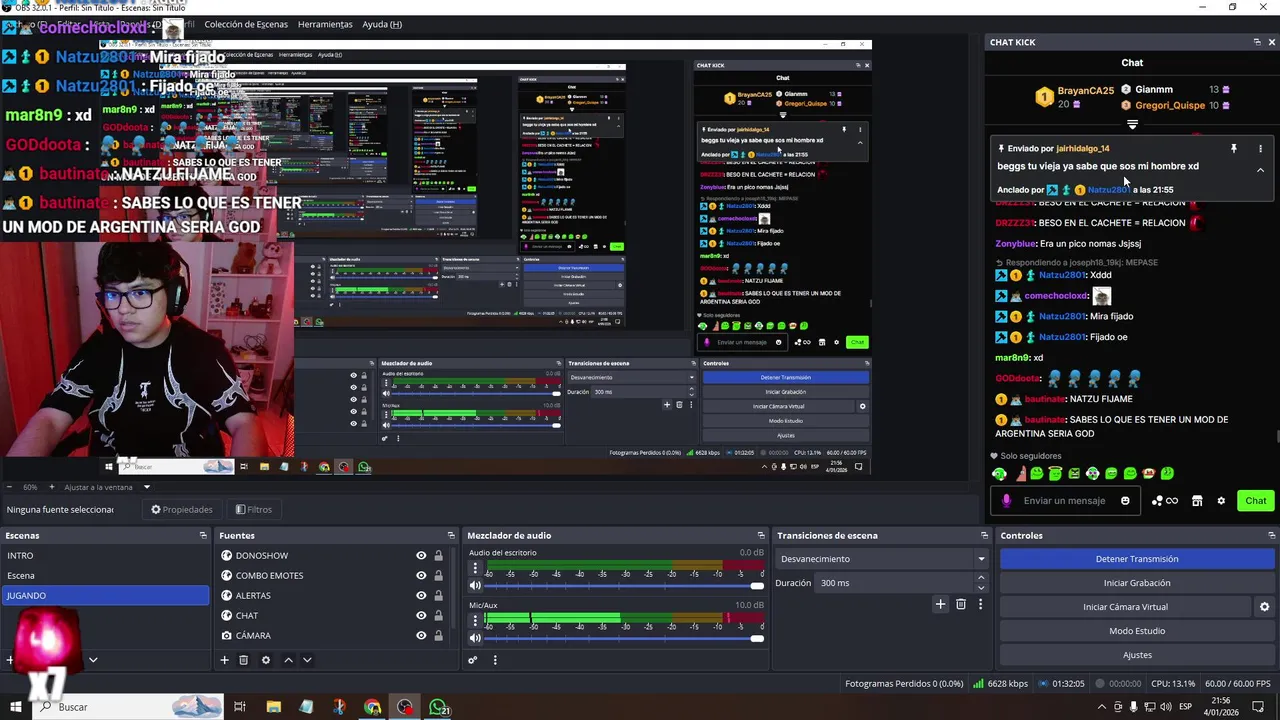Open Ajustes settings
Viewport: 1280px width, 720px height.
click(x=1137, y=655)
